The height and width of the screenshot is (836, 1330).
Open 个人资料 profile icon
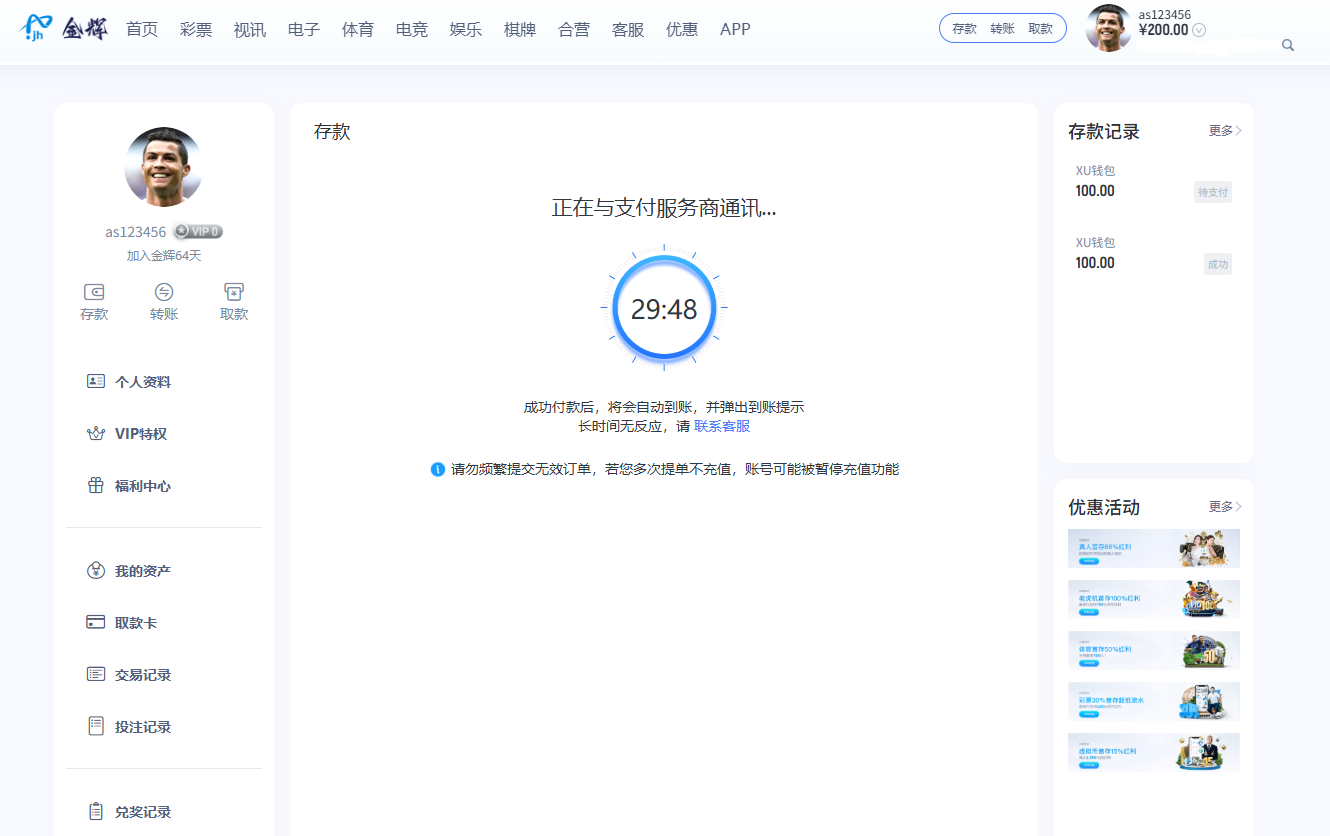96,381
